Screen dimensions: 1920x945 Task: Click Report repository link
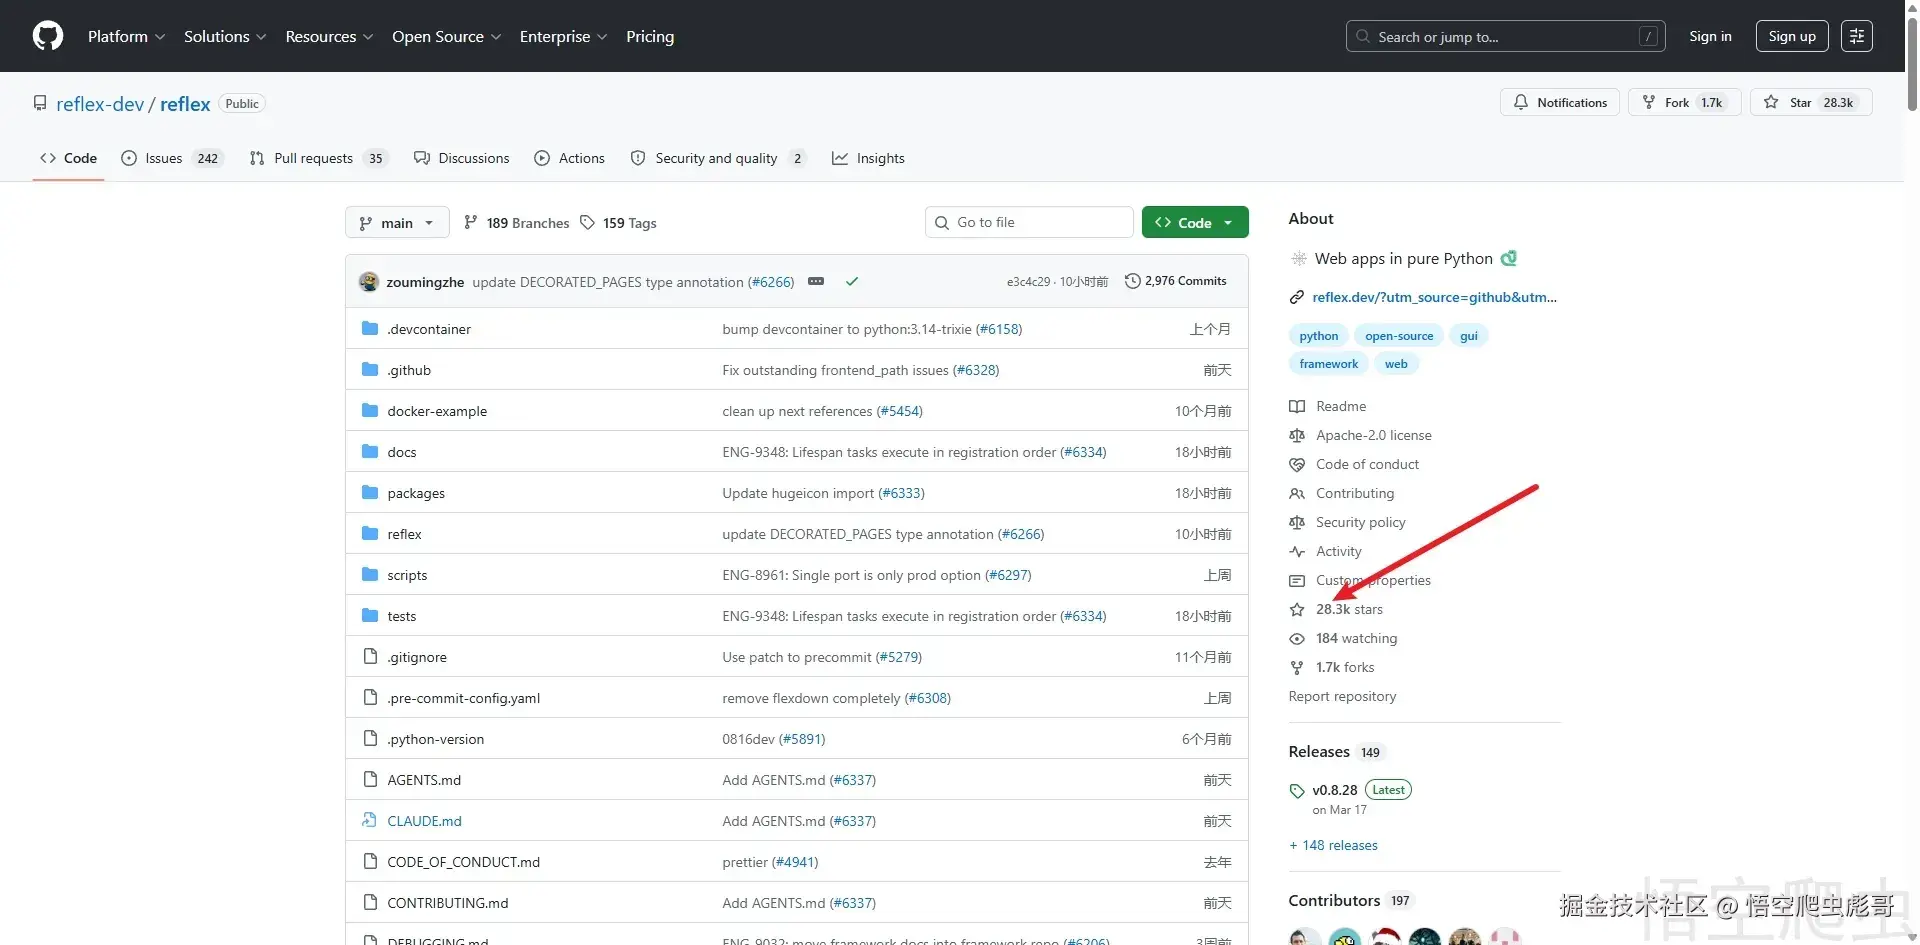coord(1342,696)
